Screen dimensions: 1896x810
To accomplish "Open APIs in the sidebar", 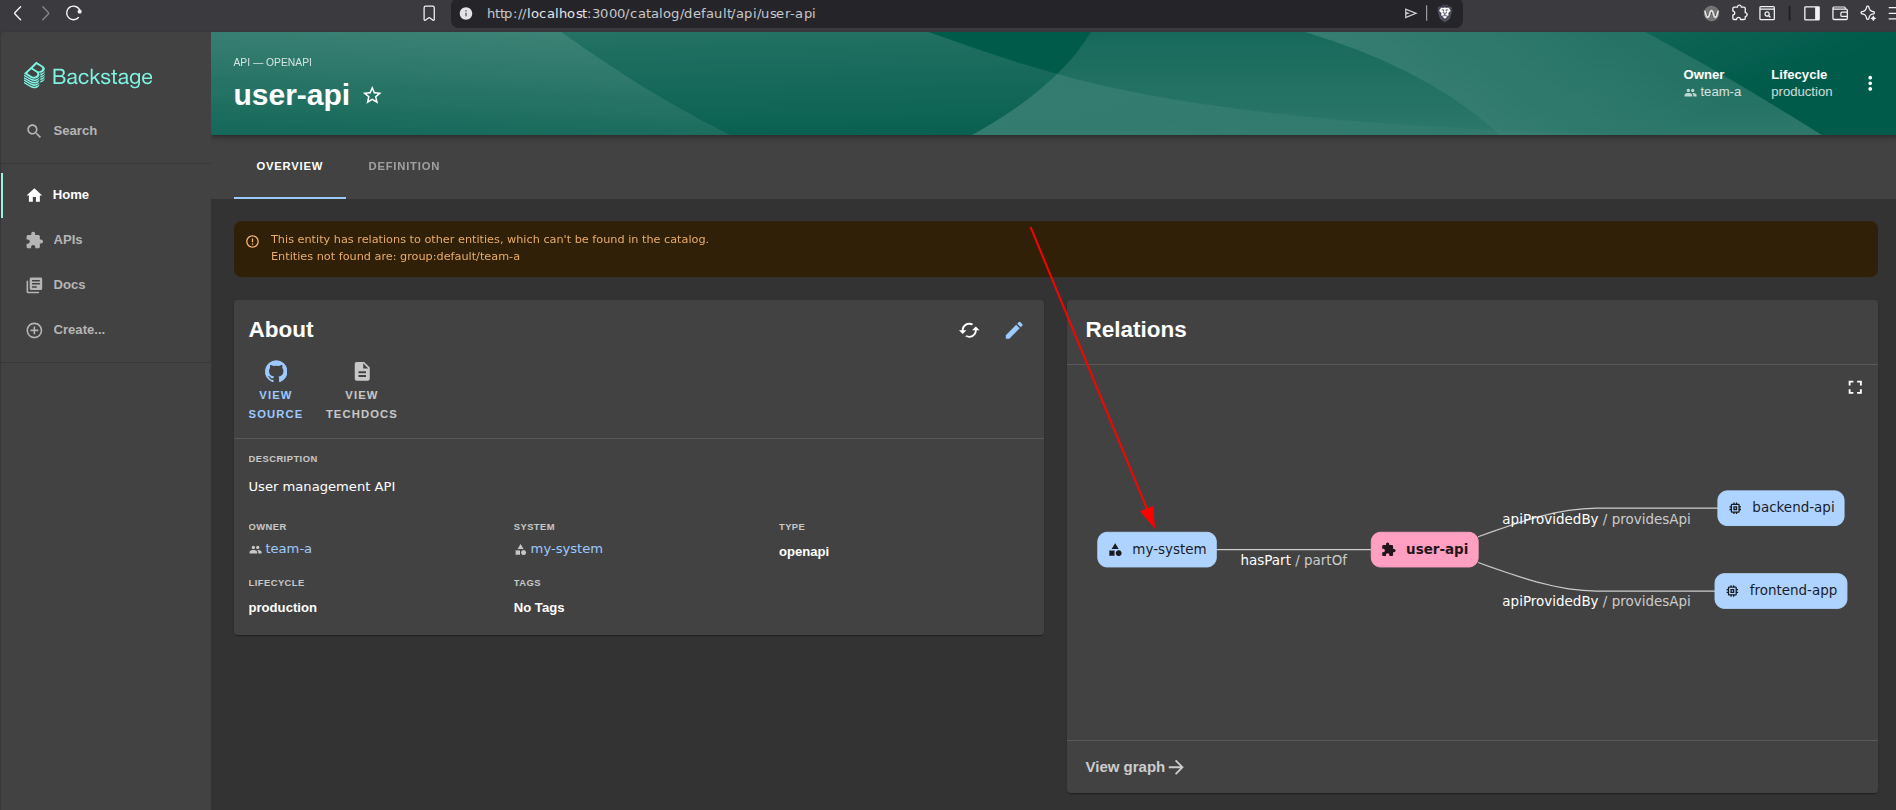I will (105, 240).
